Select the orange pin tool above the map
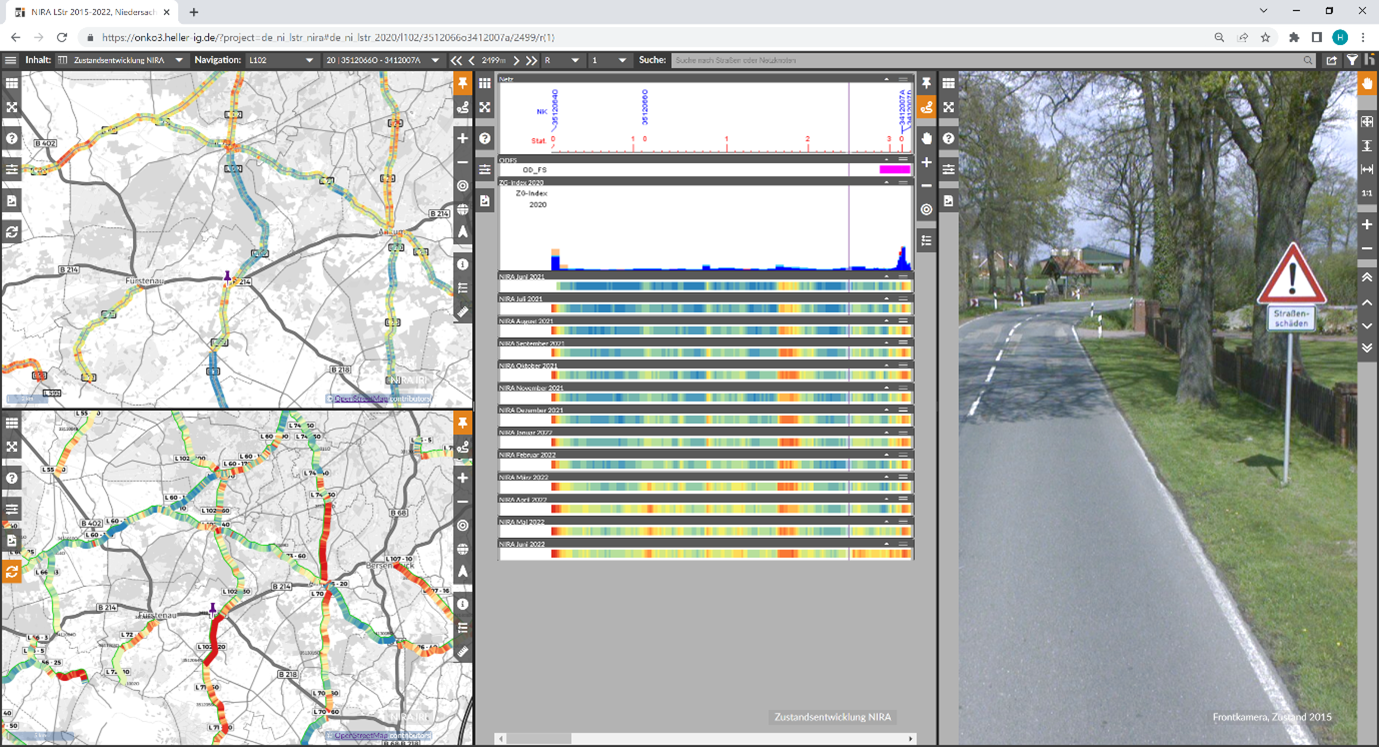This screenshot has width=1379, height=747. click(461, 84)
